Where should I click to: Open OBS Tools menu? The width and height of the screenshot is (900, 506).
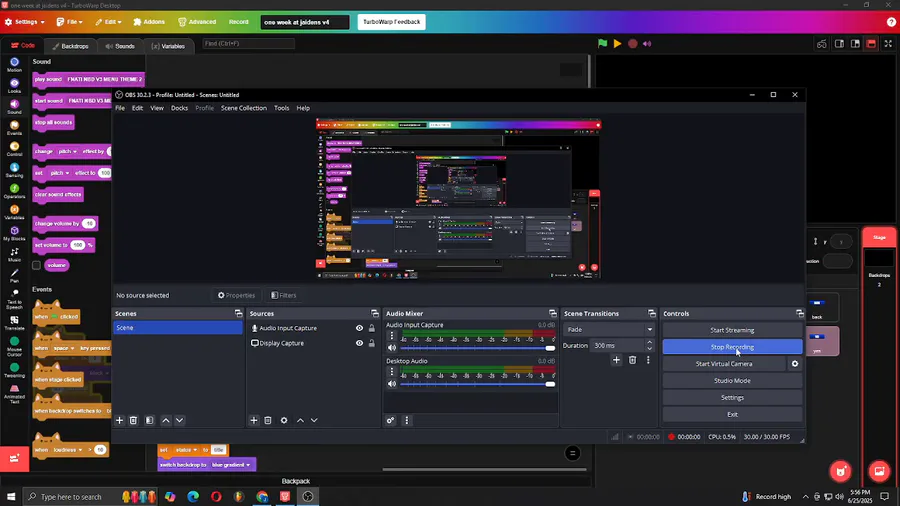281,108
